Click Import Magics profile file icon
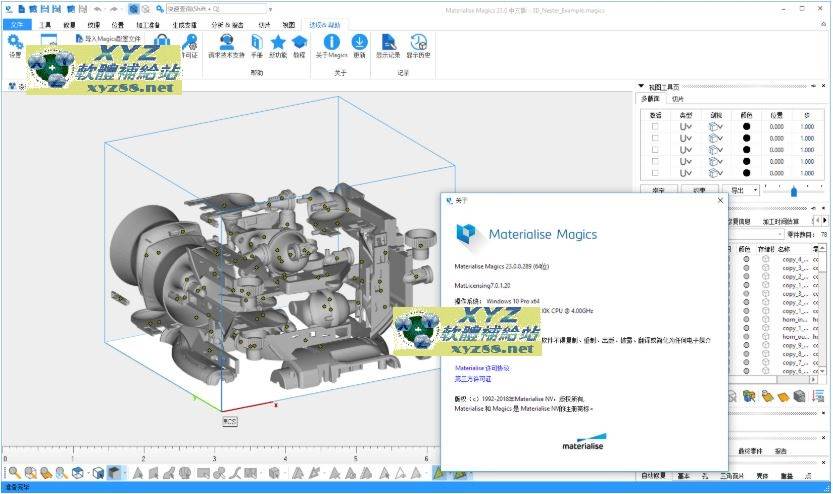The width and height of the screenshot is (833, 494). pyautogui.click(x=79, y=39)
